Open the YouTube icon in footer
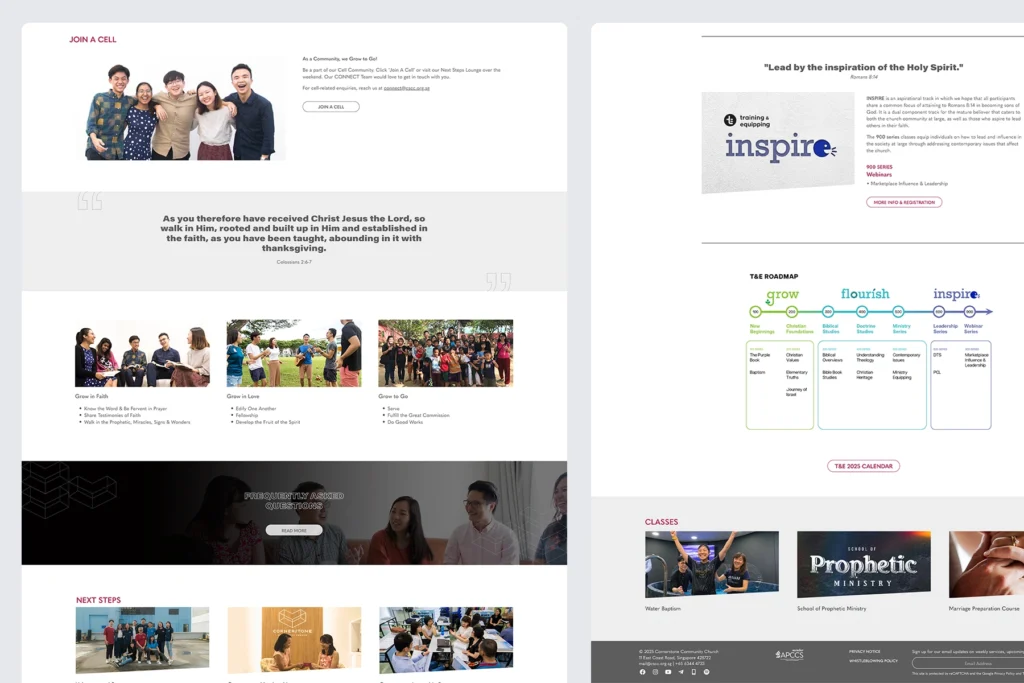This screenshot has height=683, width=1024. (x=669, y=672)
